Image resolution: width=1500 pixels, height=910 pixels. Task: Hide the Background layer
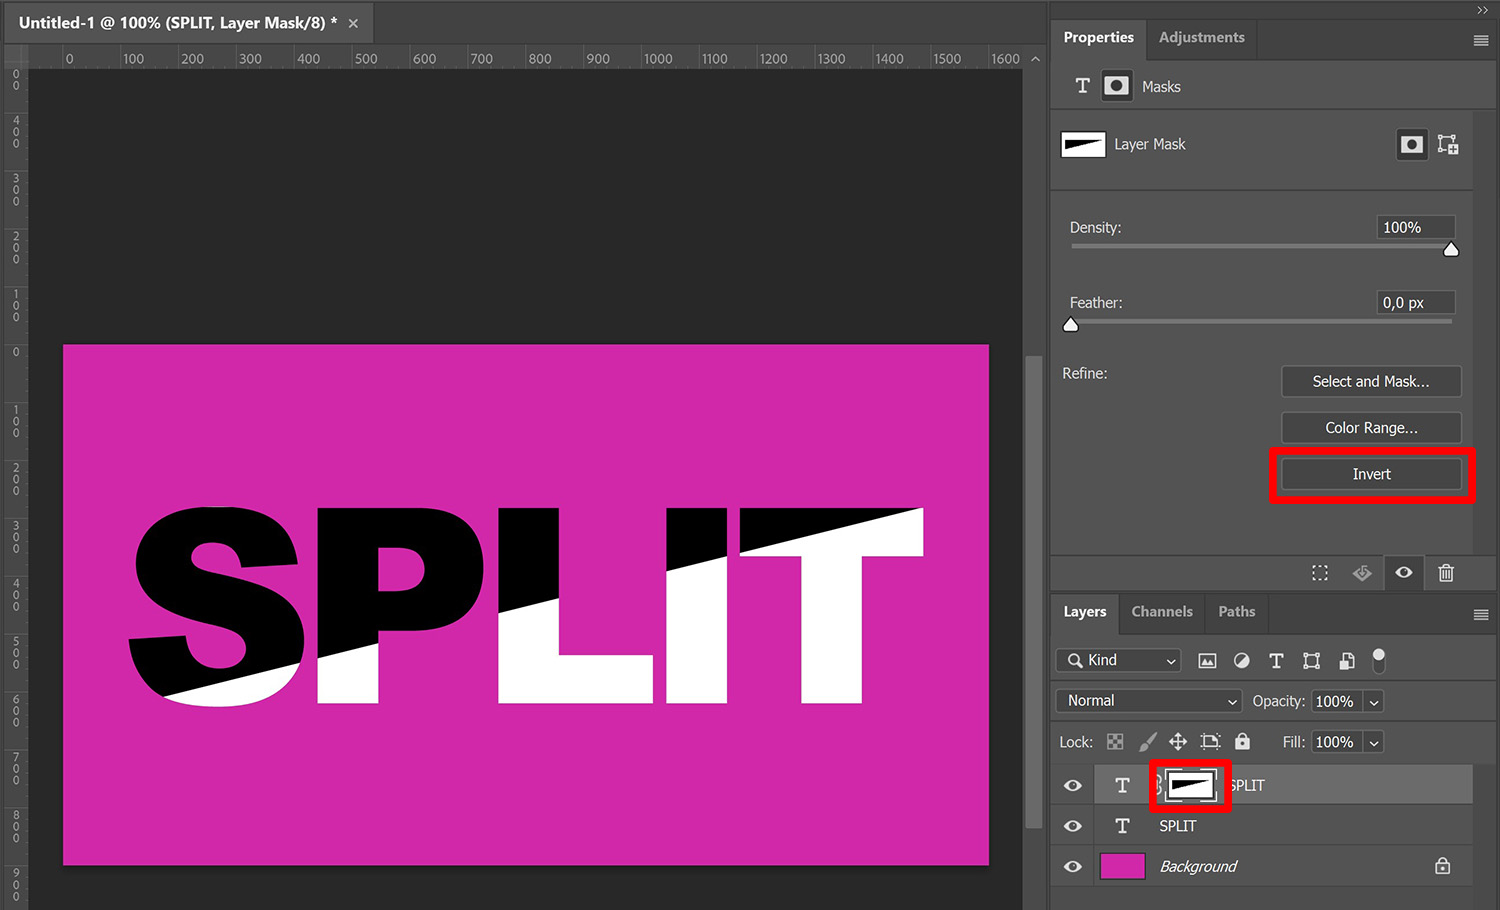click(1071, 866)
